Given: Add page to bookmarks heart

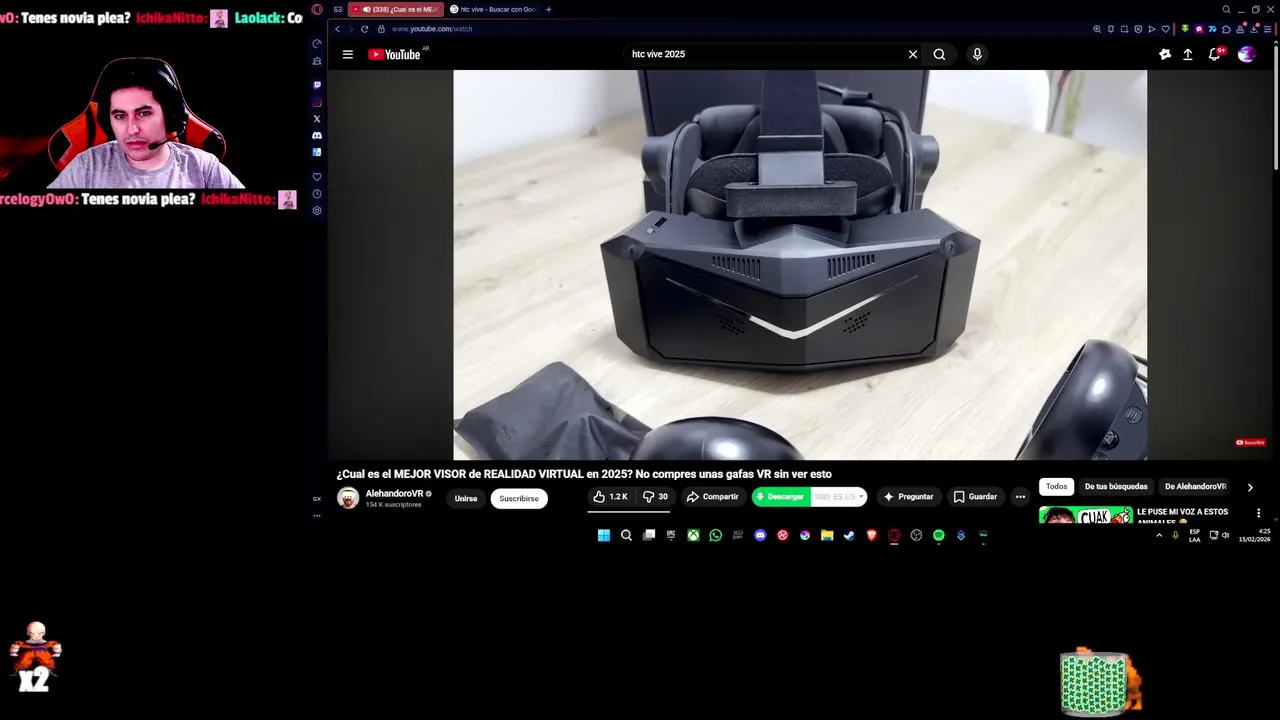Looking at the screenshot, I should pos(1165,29).
